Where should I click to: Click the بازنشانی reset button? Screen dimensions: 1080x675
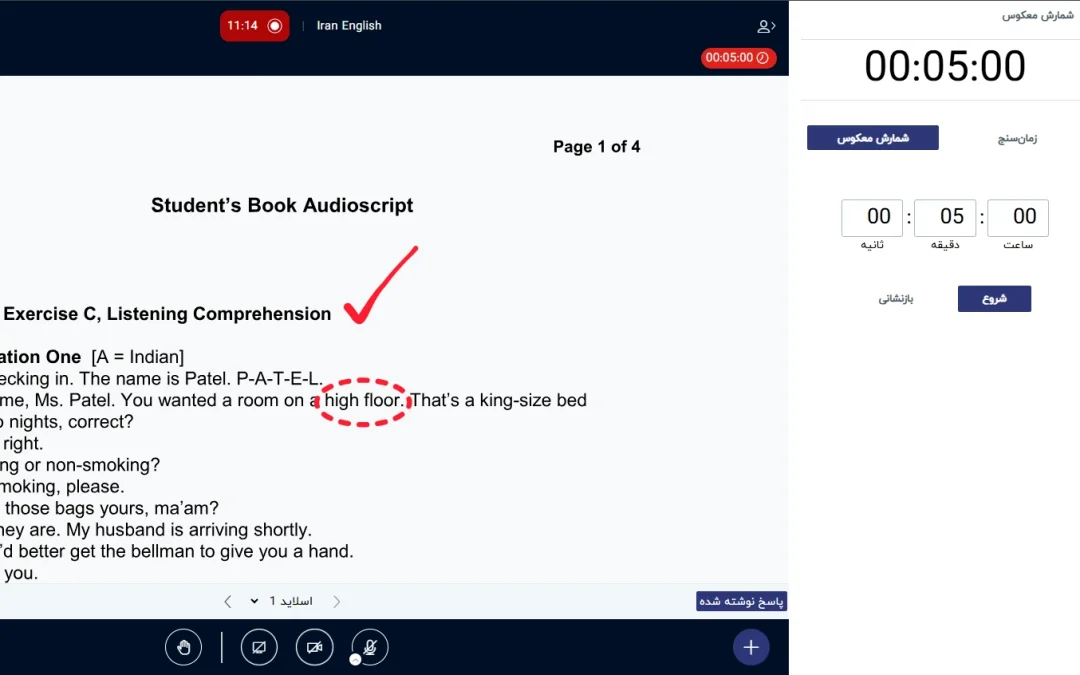tap(895, 299)
